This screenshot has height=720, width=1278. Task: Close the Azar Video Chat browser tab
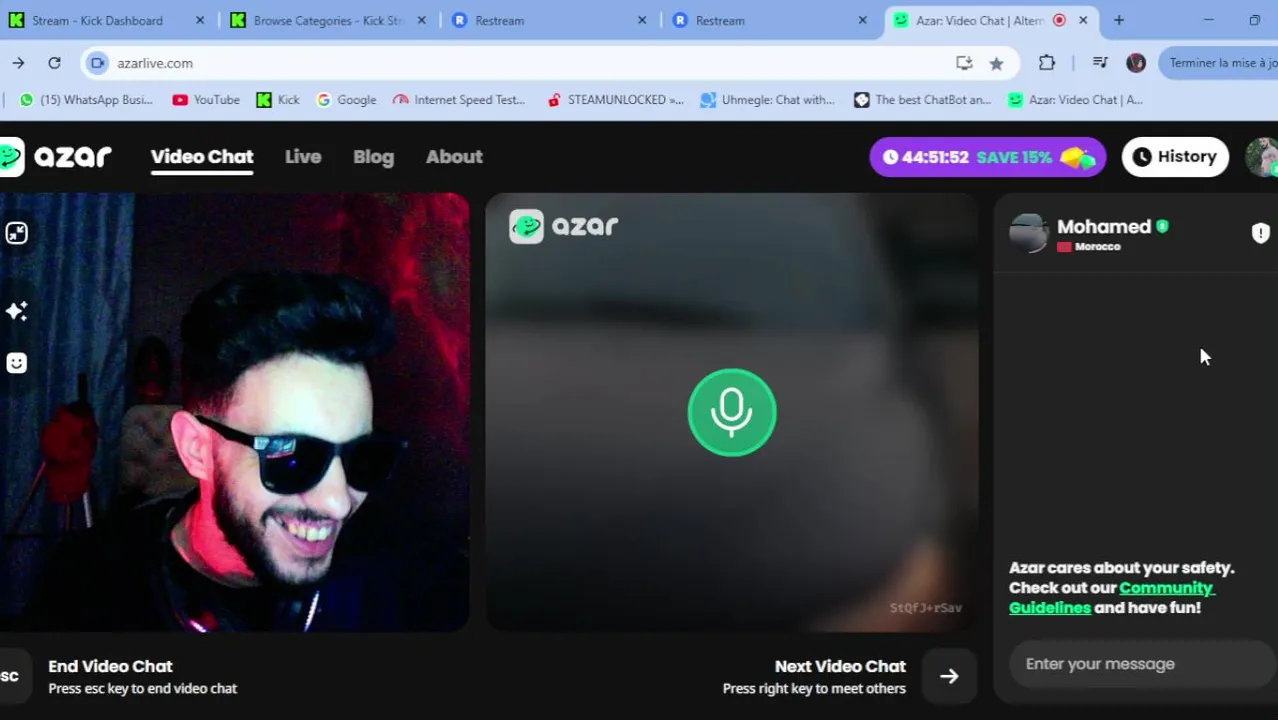[1083, 20]
